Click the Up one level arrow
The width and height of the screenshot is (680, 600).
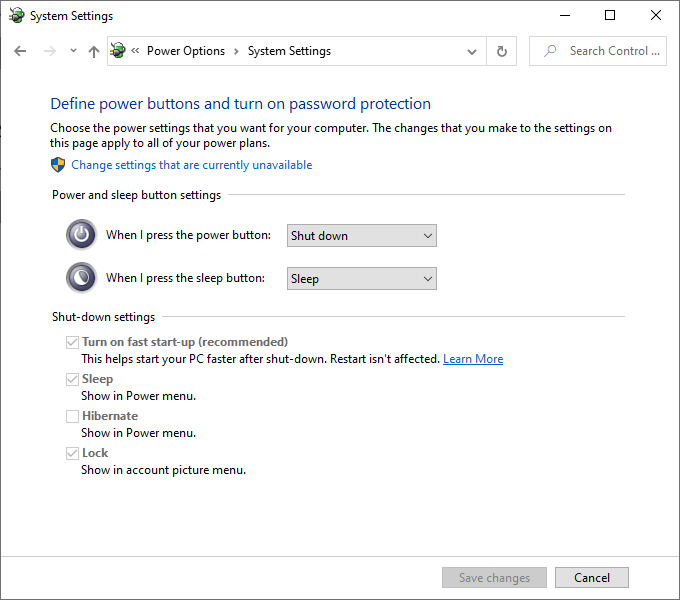[x=94, y=51]
